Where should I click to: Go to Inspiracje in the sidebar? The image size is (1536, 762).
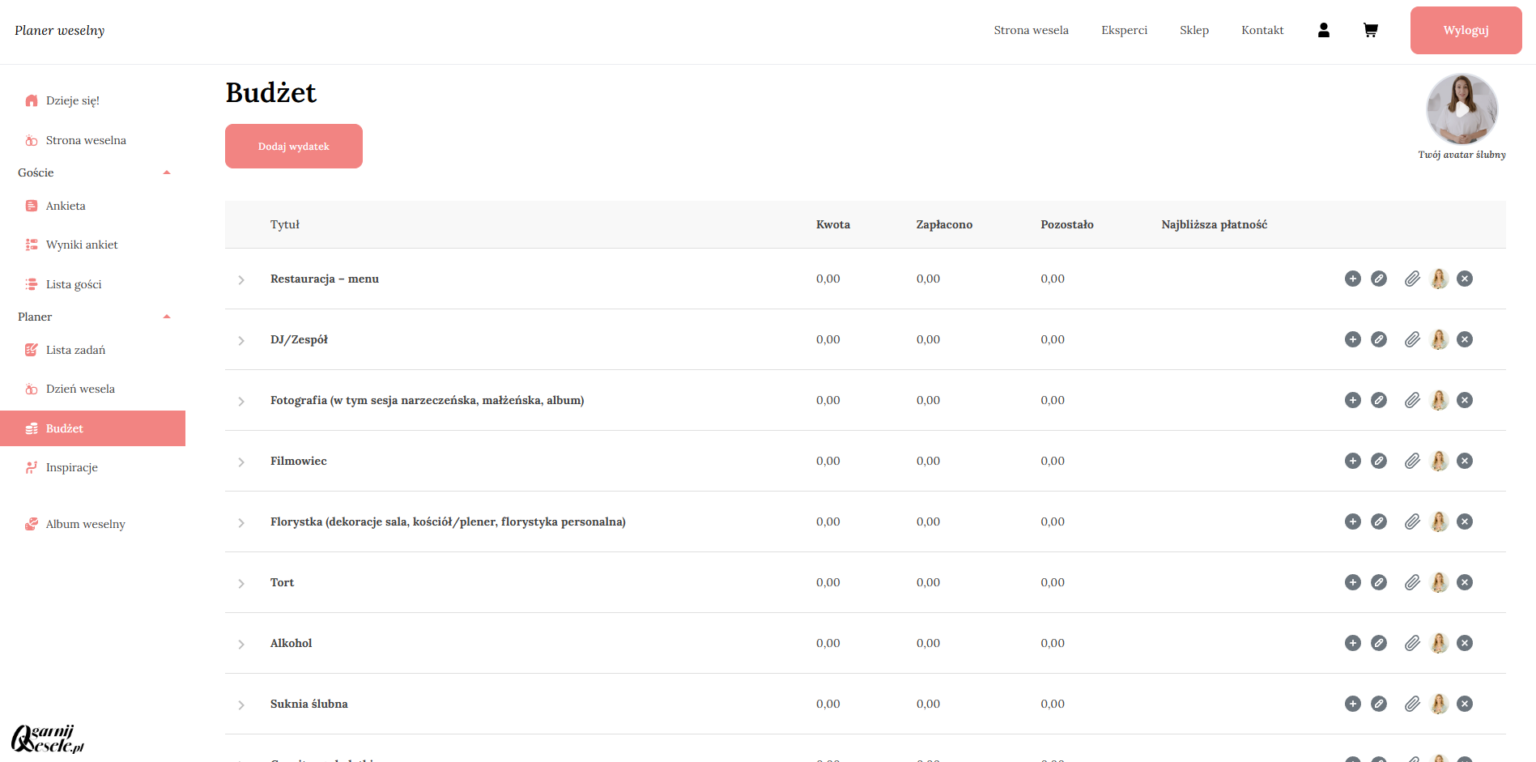(x=71, y=467)
